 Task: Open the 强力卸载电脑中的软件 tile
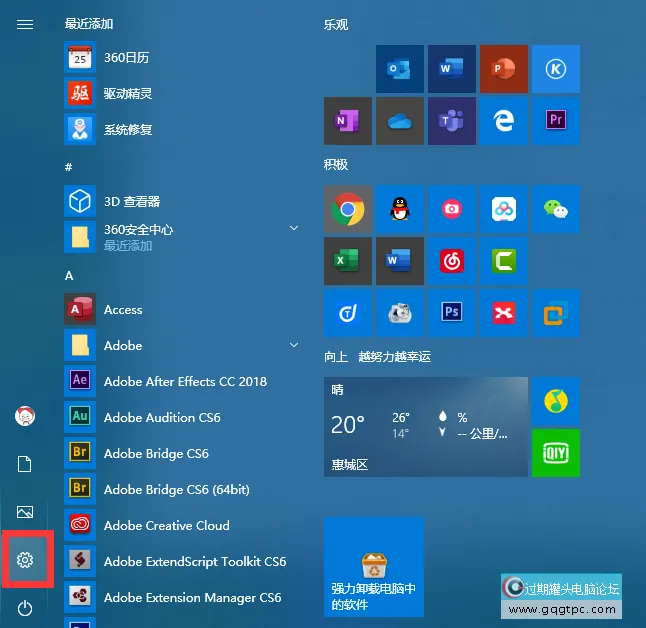tap(374, 567)
